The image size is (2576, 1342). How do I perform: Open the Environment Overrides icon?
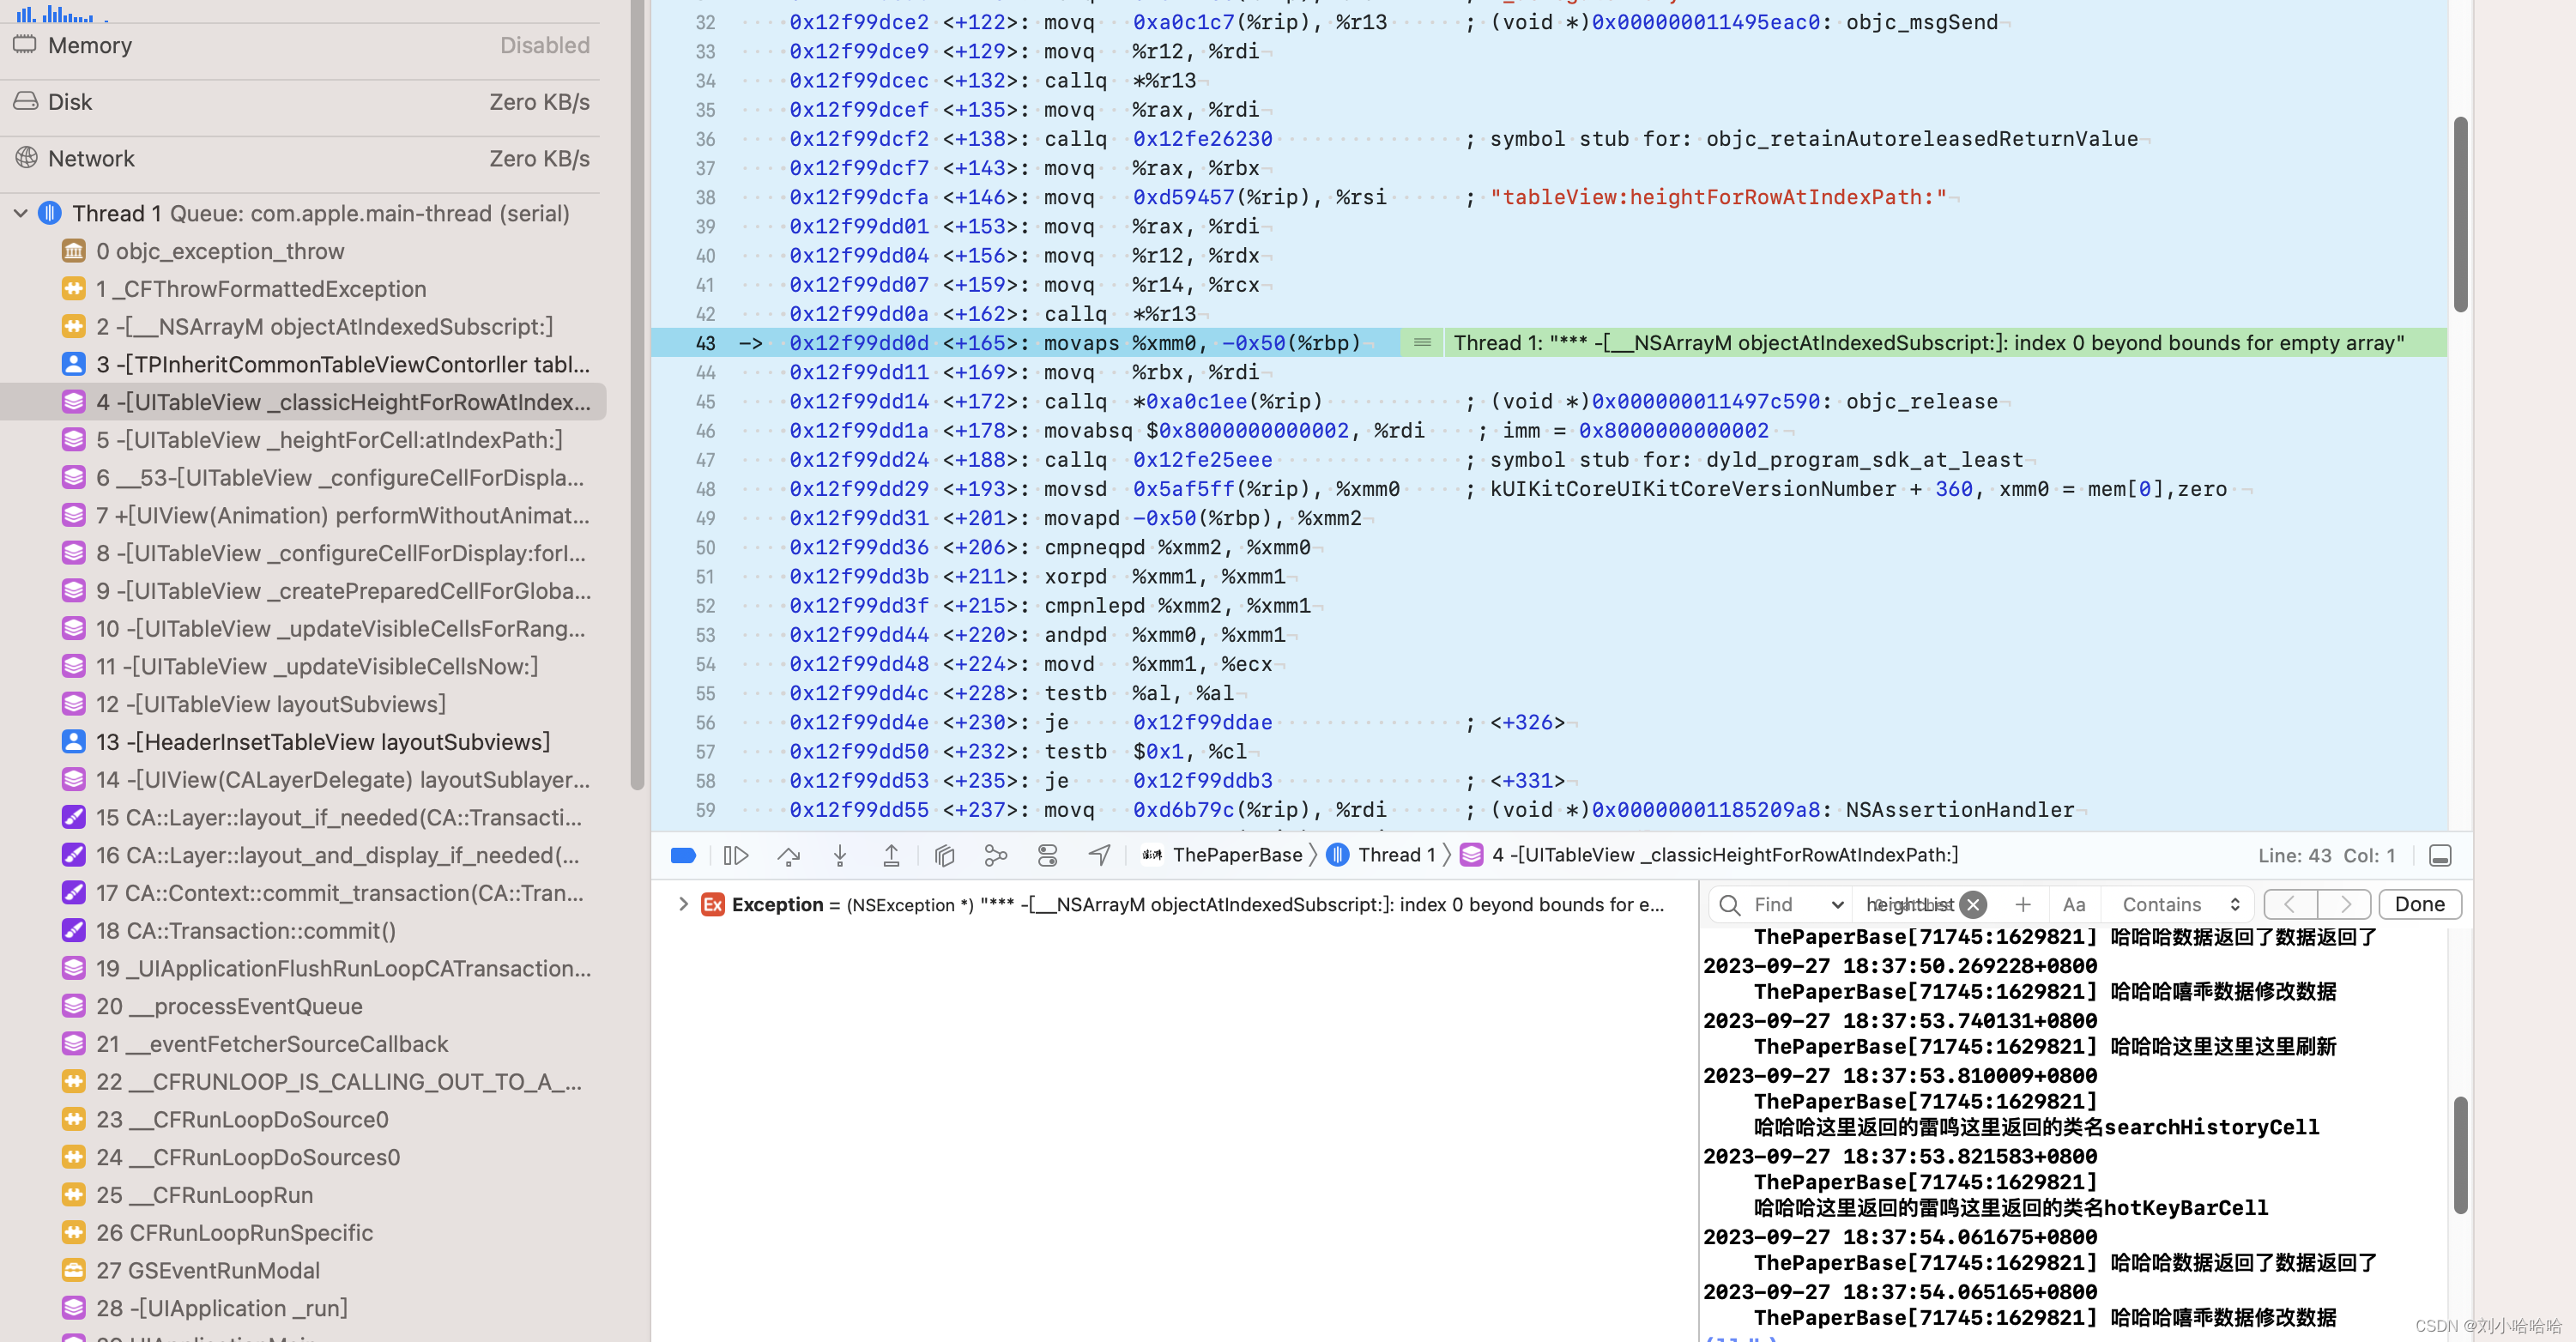(x=1047, y=855)
